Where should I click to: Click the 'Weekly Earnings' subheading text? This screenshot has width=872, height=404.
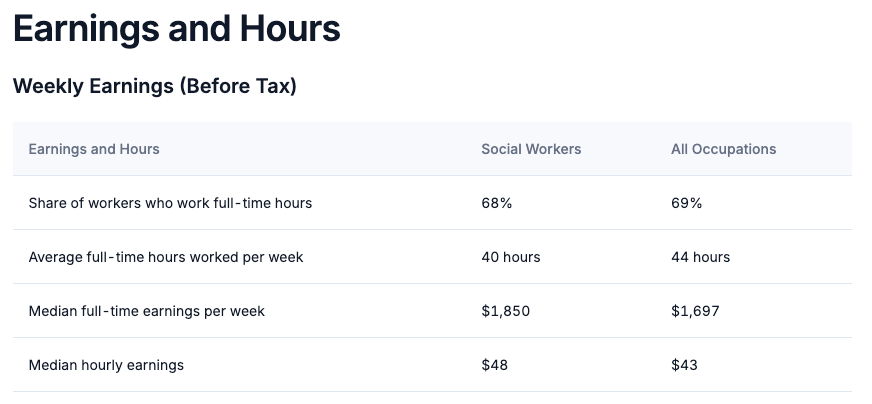[93, 87]
